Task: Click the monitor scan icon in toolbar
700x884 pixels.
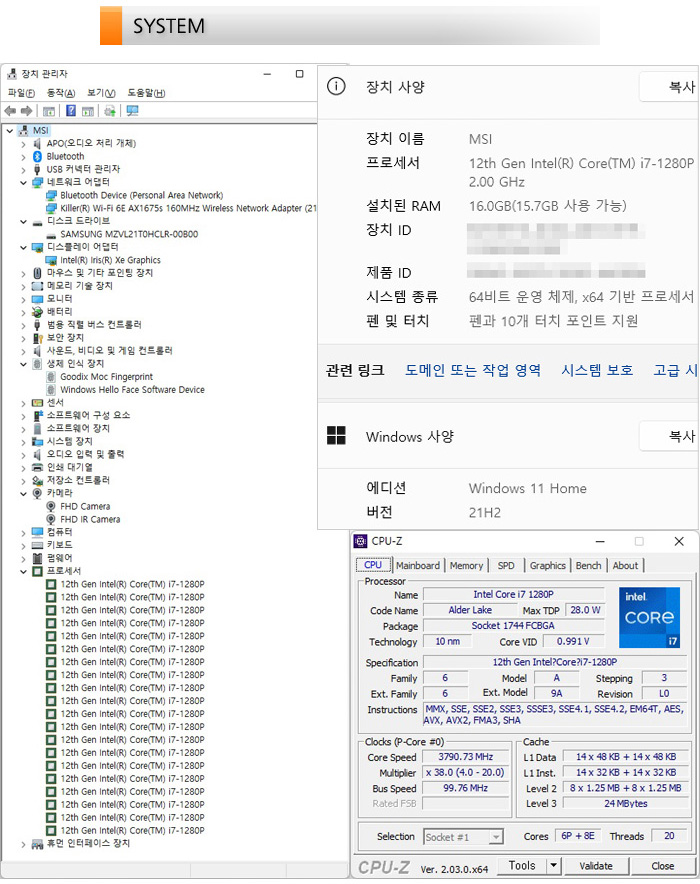Action: point(132,111)
